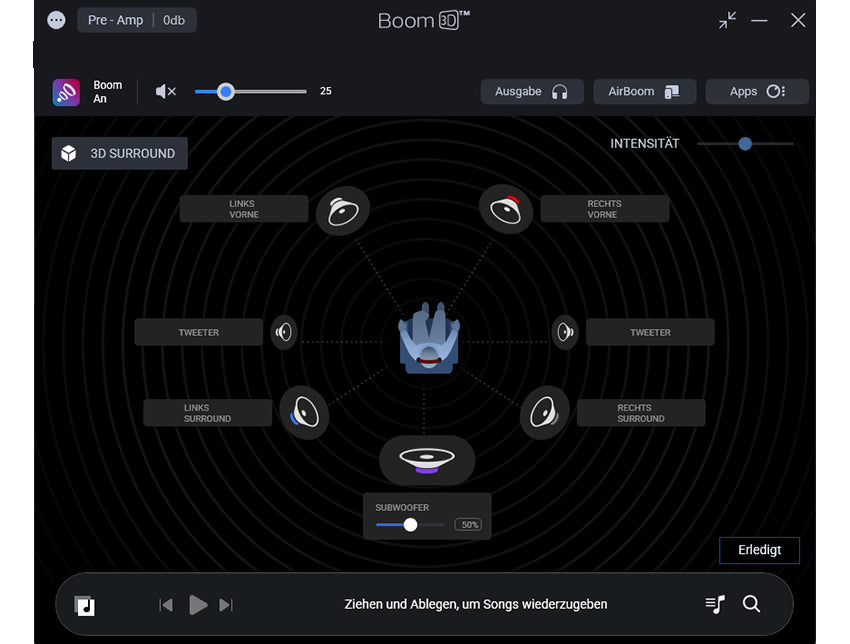Click the devices icon in AirBoom

pos(672,92)
